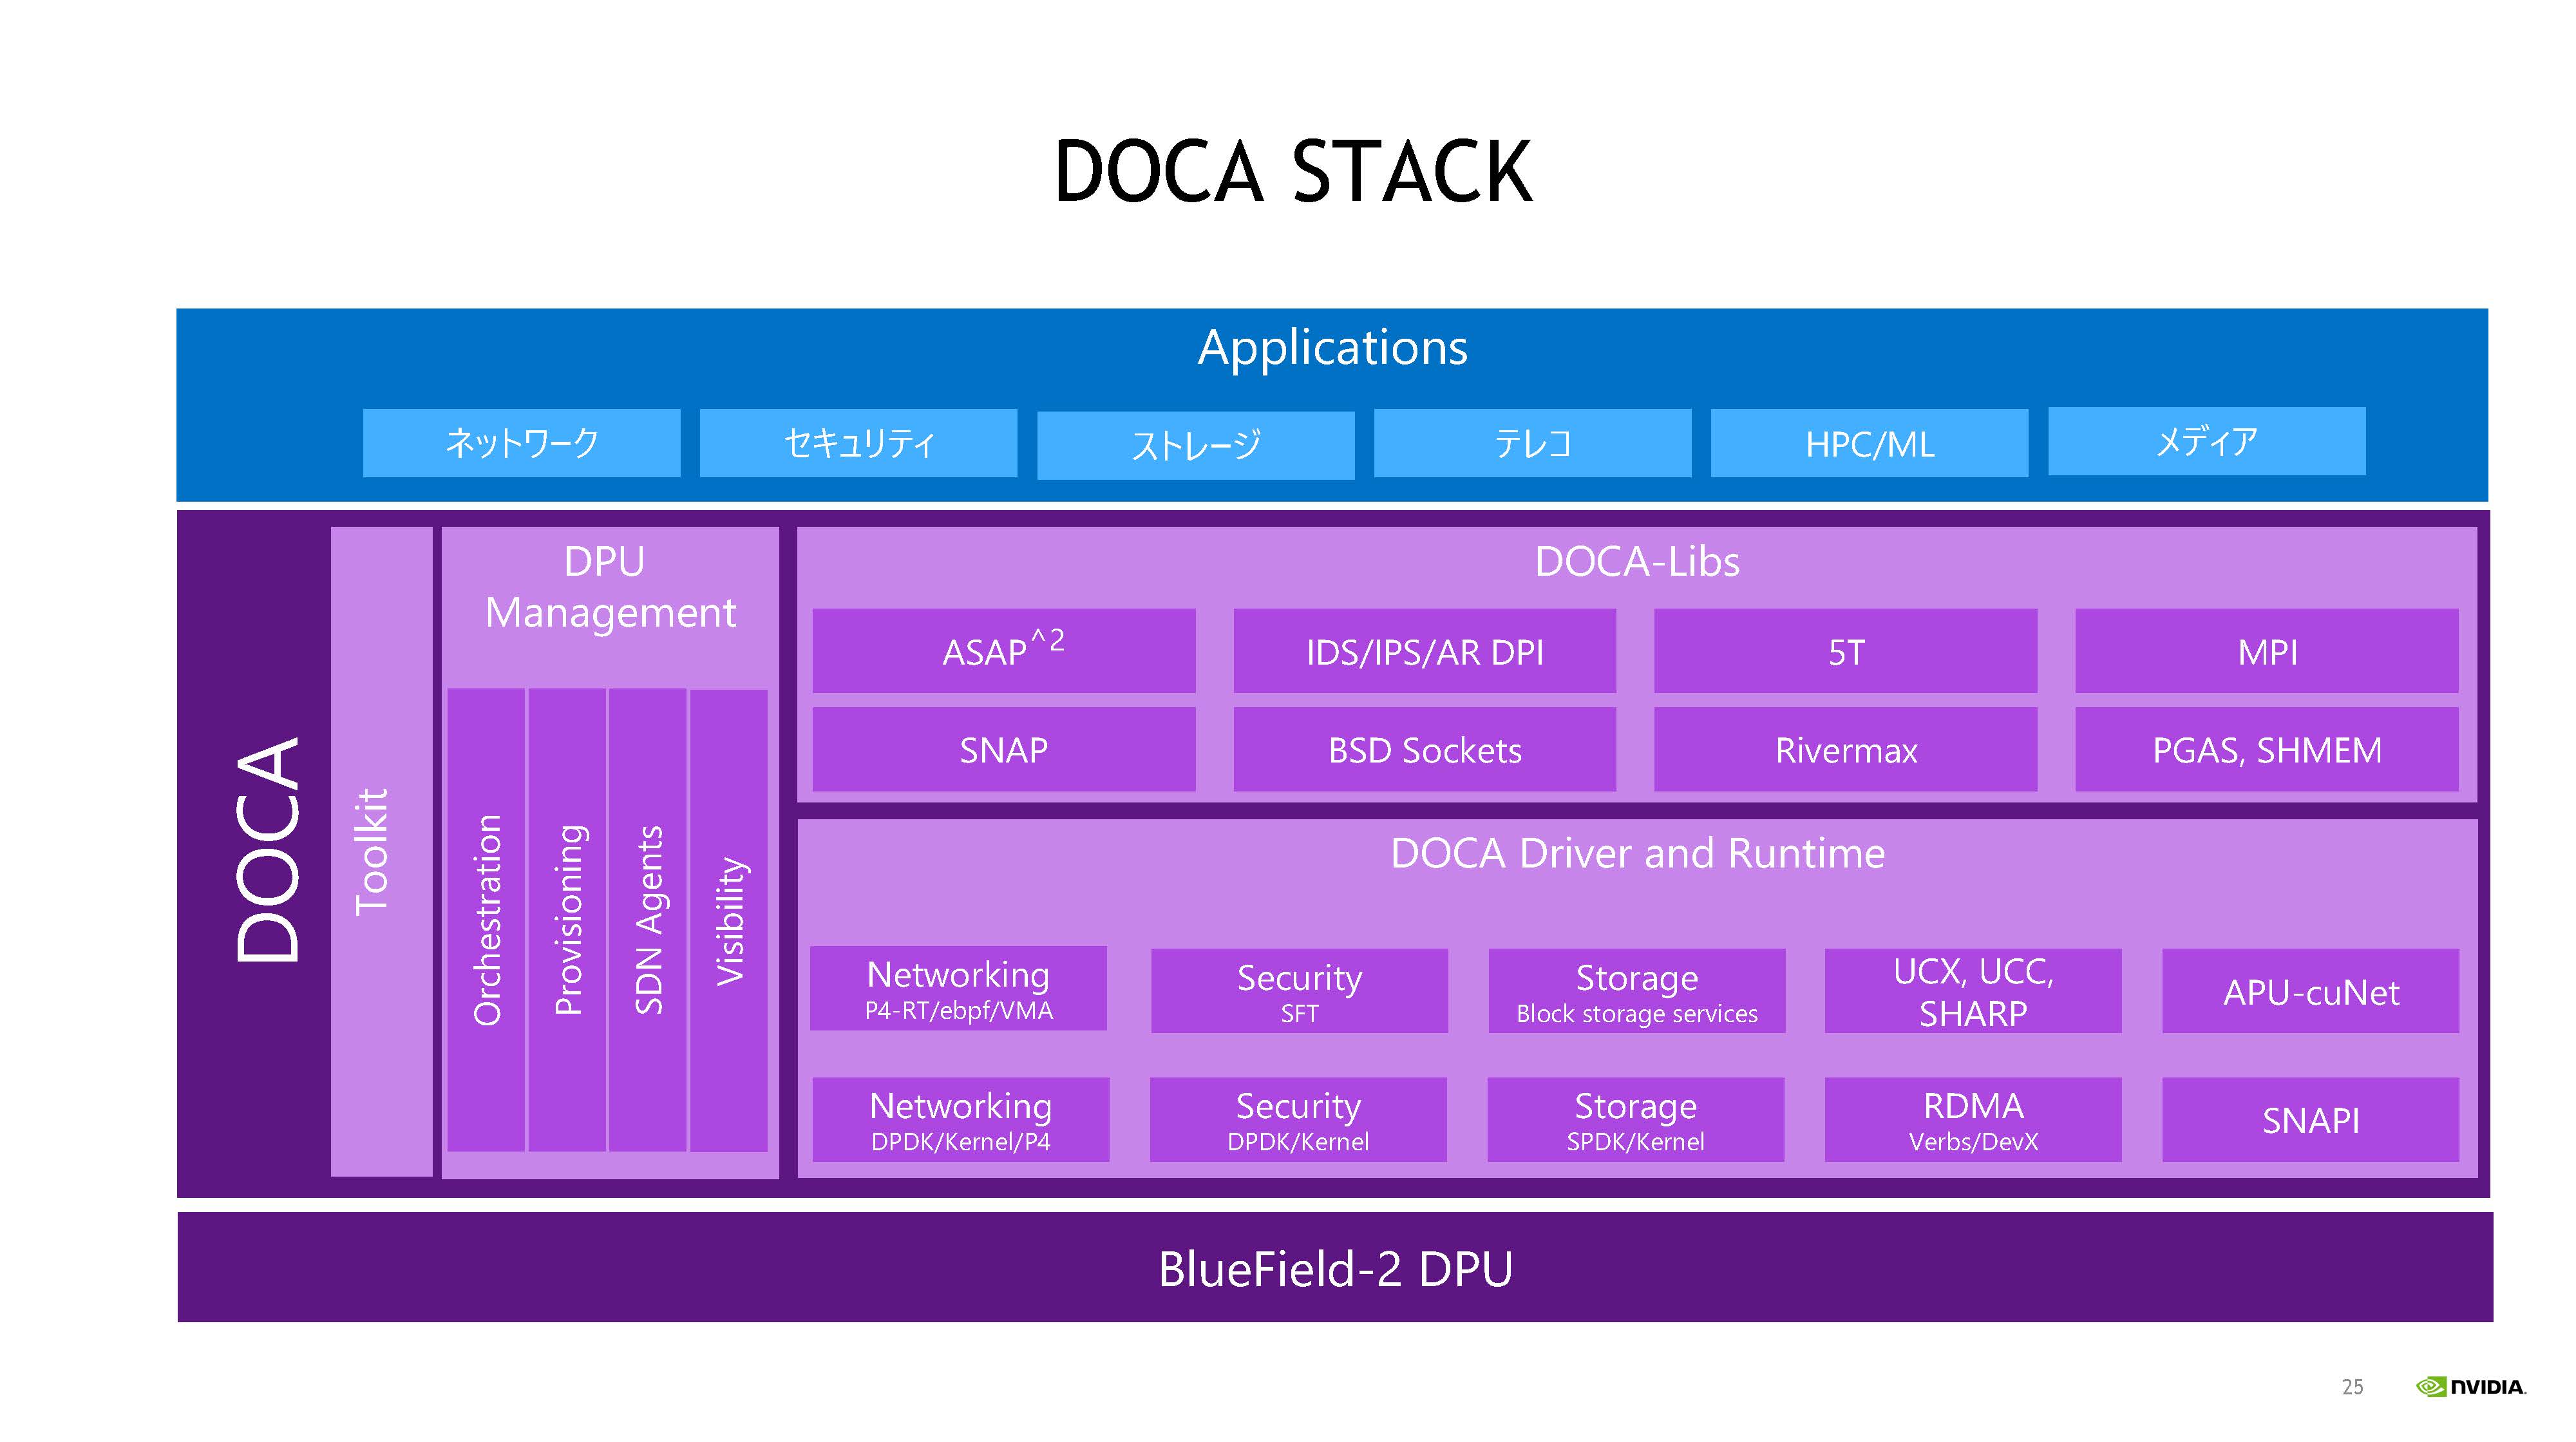
Task: Select Security DPDK/Kernel box
Action: point(1298,1119)
